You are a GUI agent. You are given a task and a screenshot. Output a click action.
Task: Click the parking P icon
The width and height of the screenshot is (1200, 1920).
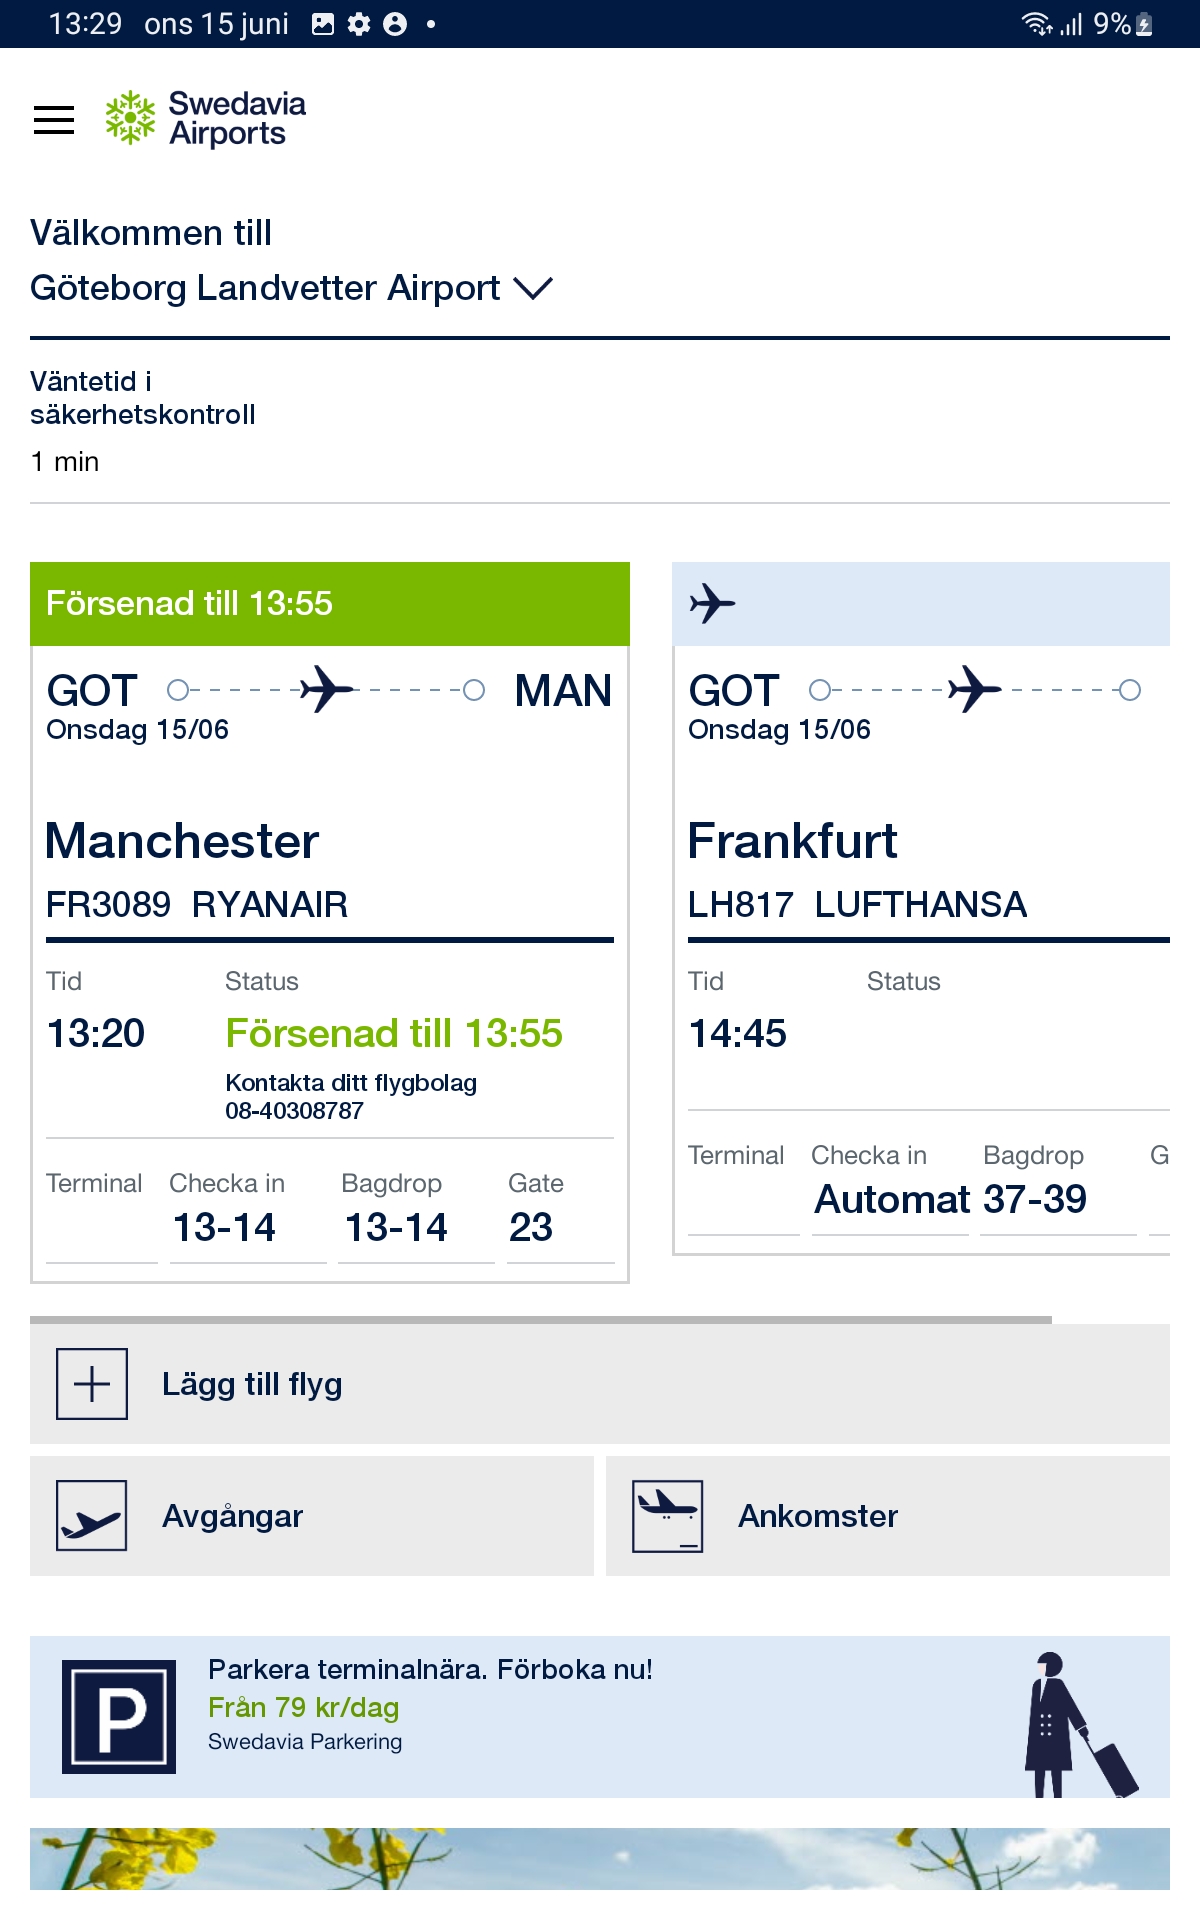[x=119, y=1717]
